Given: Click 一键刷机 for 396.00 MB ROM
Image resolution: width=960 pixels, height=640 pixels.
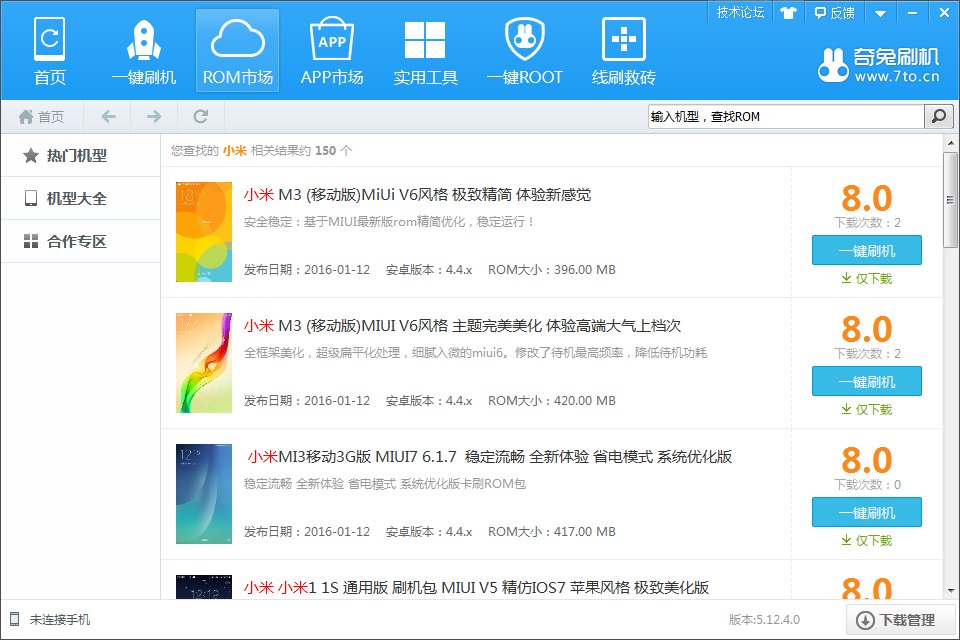Looking at the screenshot, I should tap(866, 250).
